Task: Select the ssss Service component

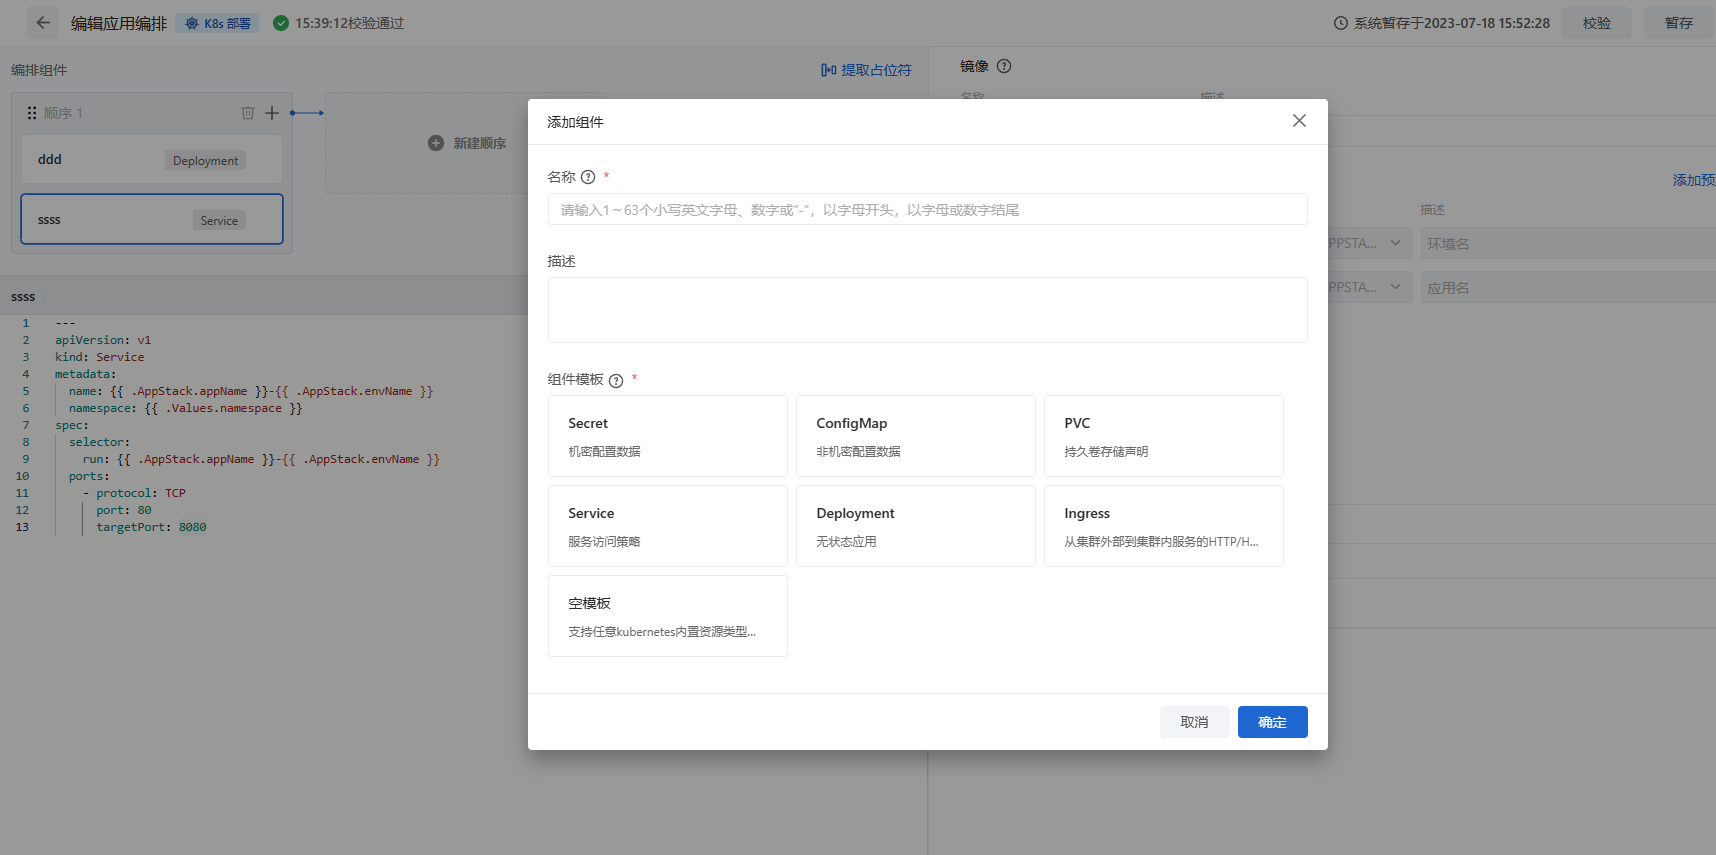Action: (x=152, y=219)
